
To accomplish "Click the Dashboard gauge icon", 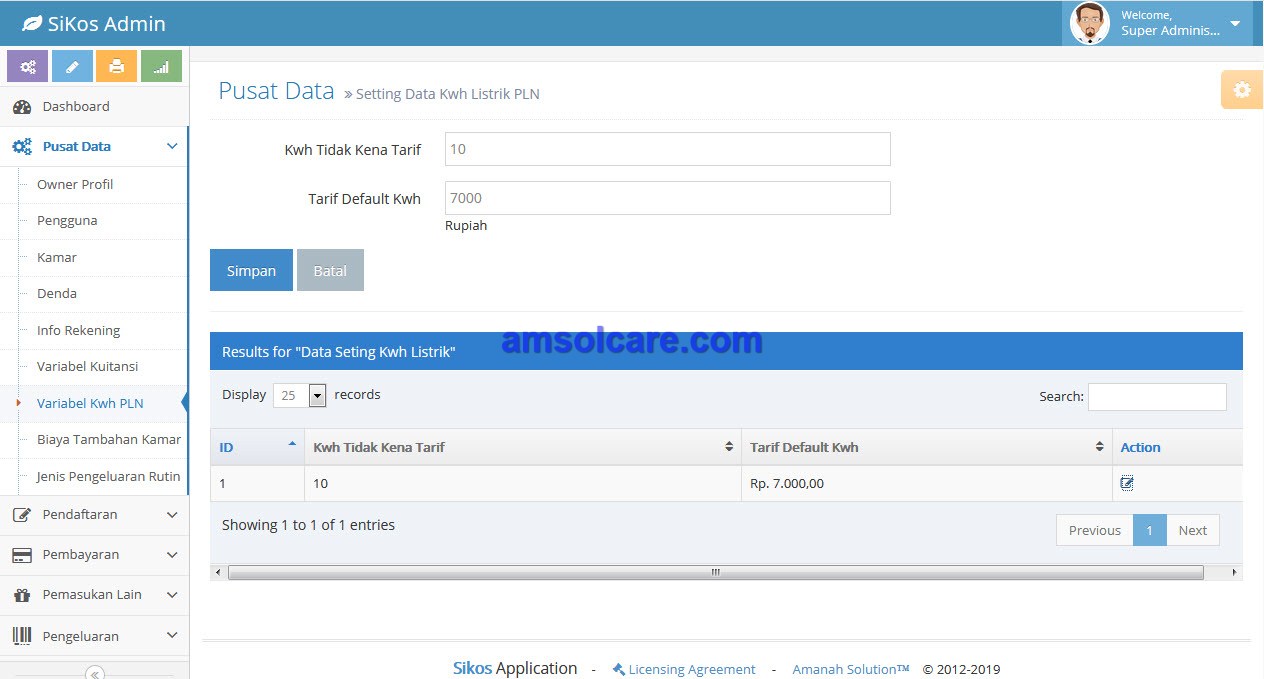I will 22,107.
